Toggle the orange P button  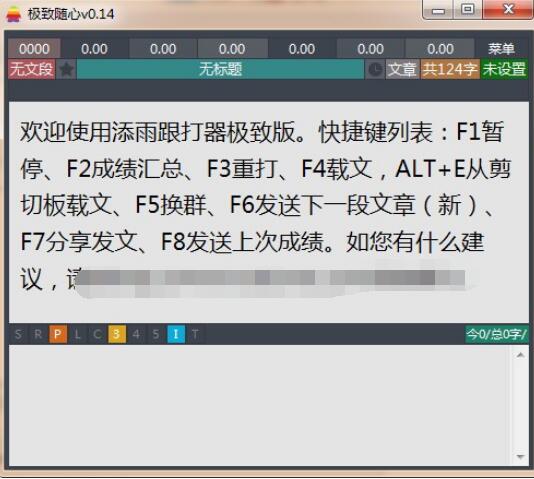click(x=58, y=334)
